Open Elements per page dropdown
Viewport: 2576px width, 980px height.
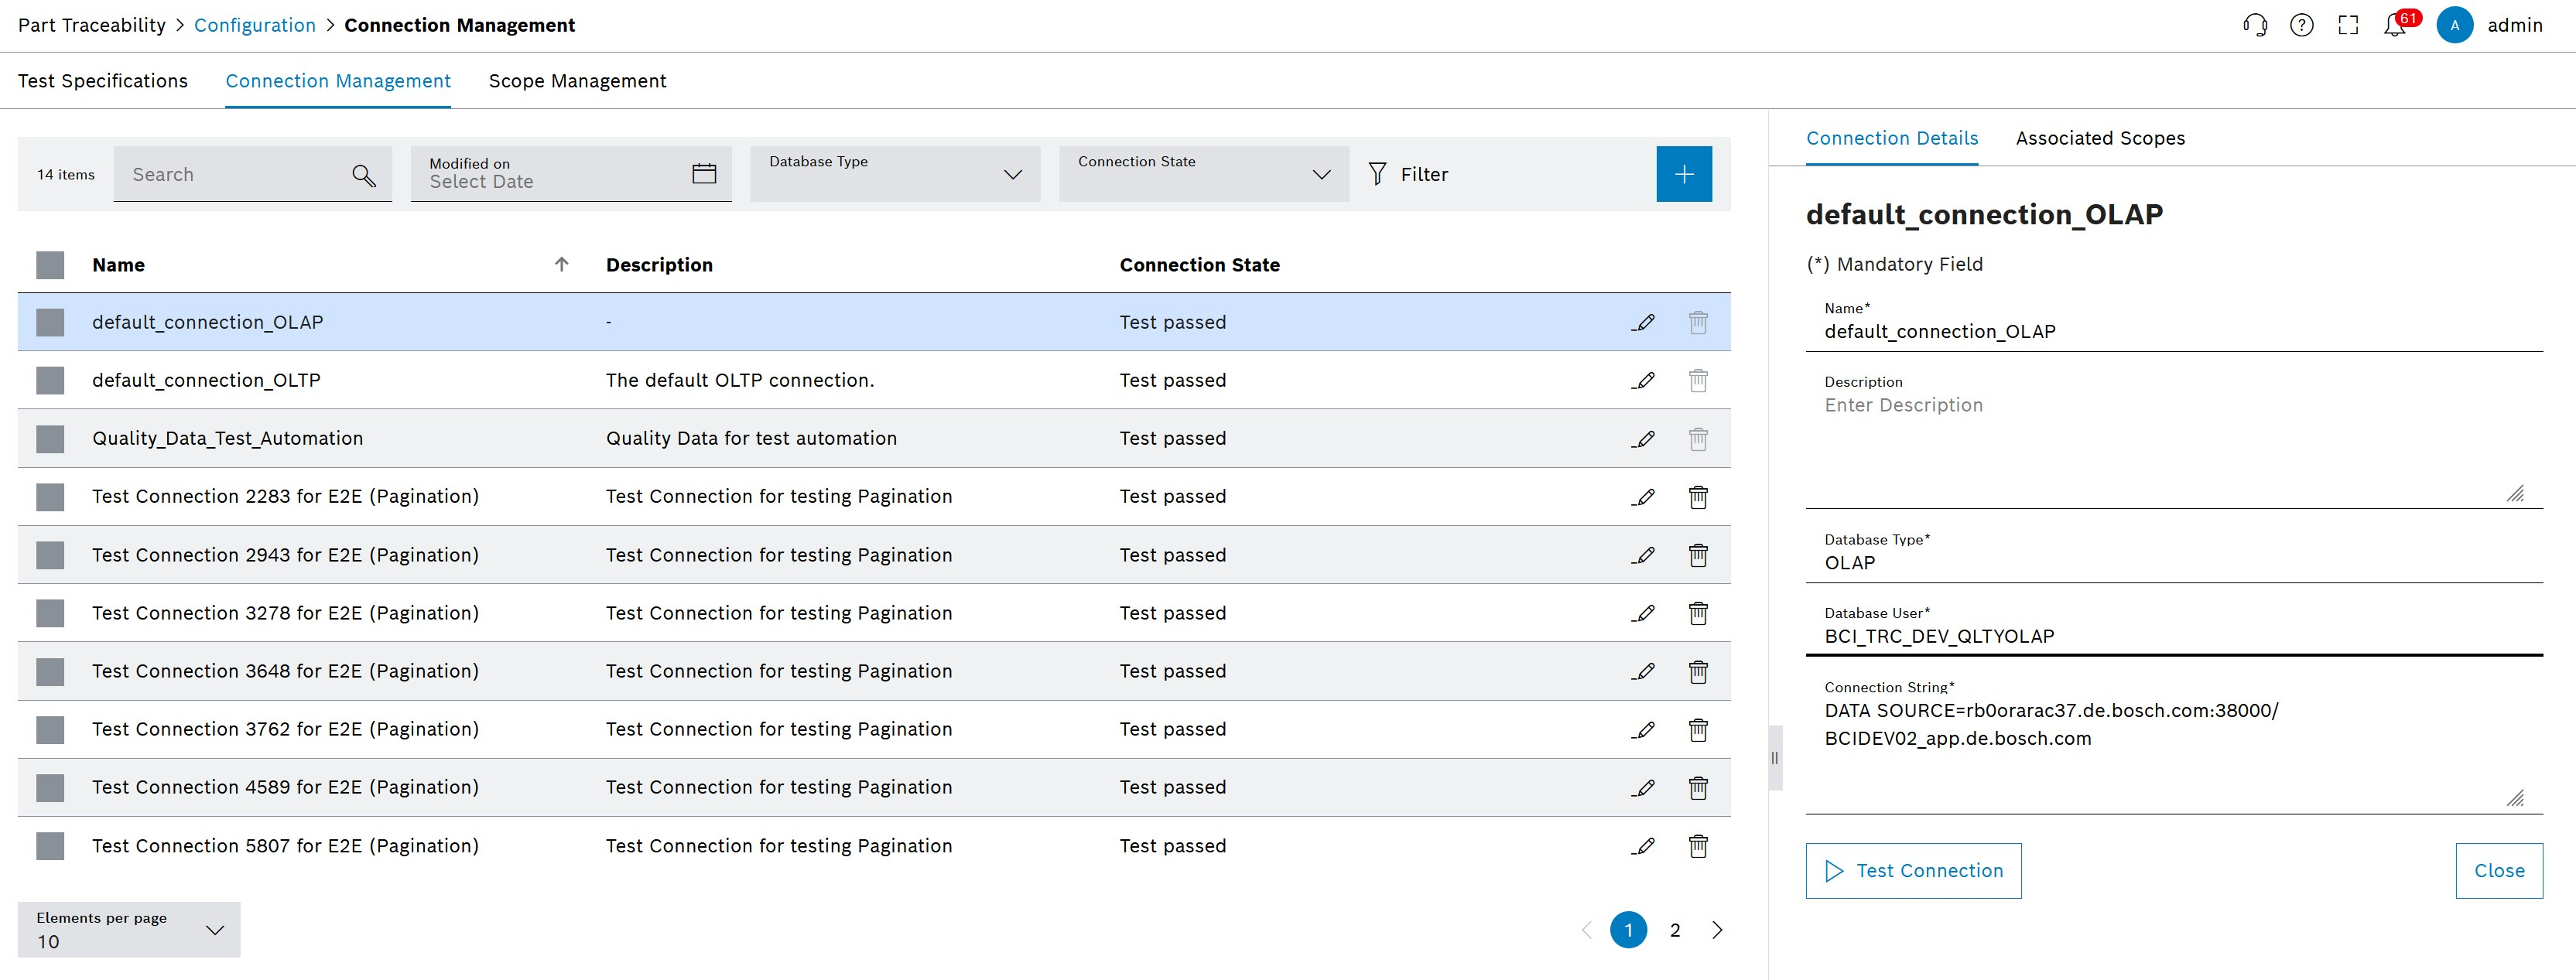(129, 930)
